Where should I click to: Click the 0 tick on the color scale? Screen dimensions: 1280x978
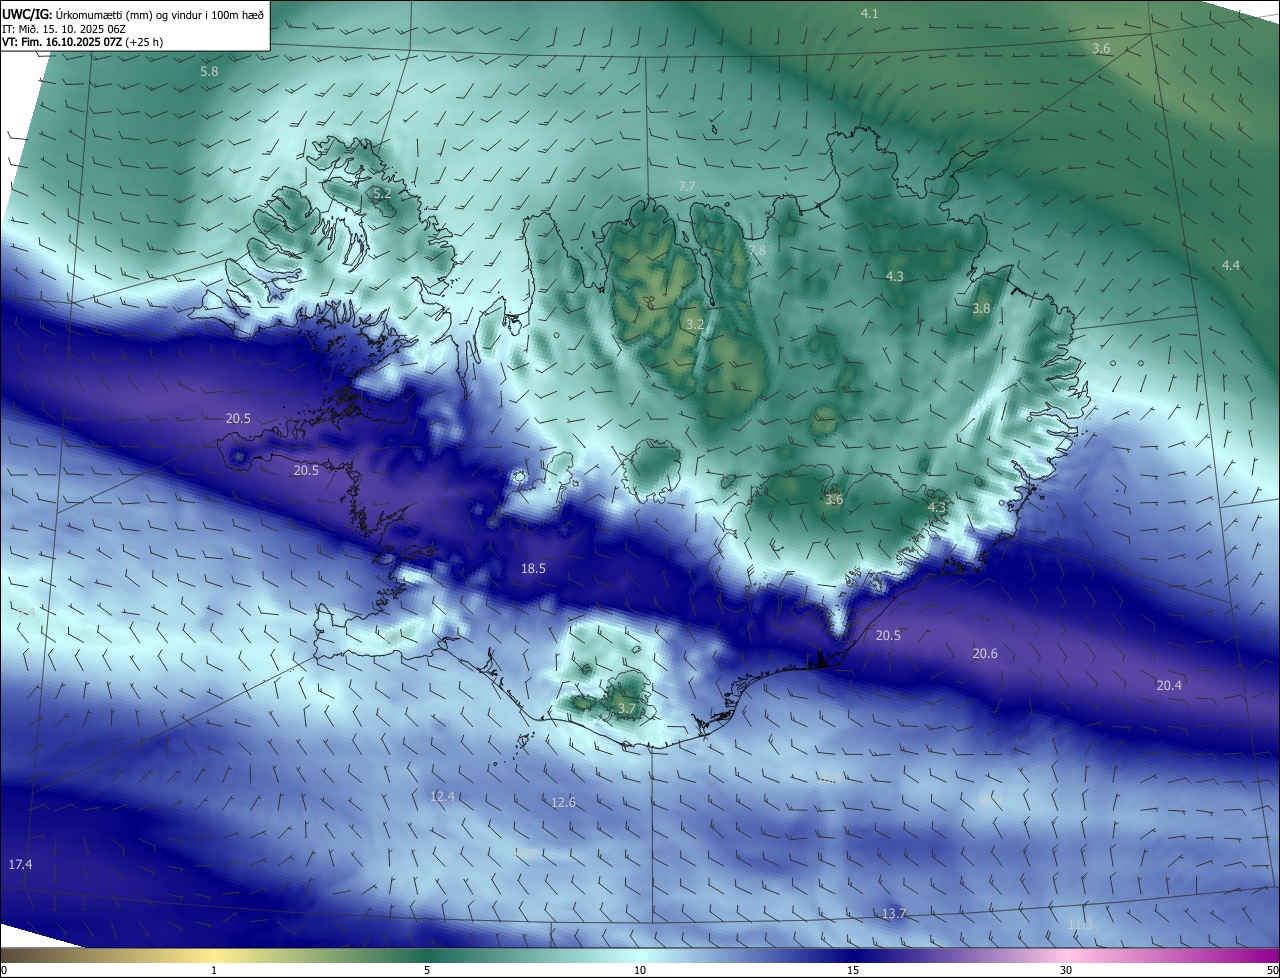coord(4,970)
